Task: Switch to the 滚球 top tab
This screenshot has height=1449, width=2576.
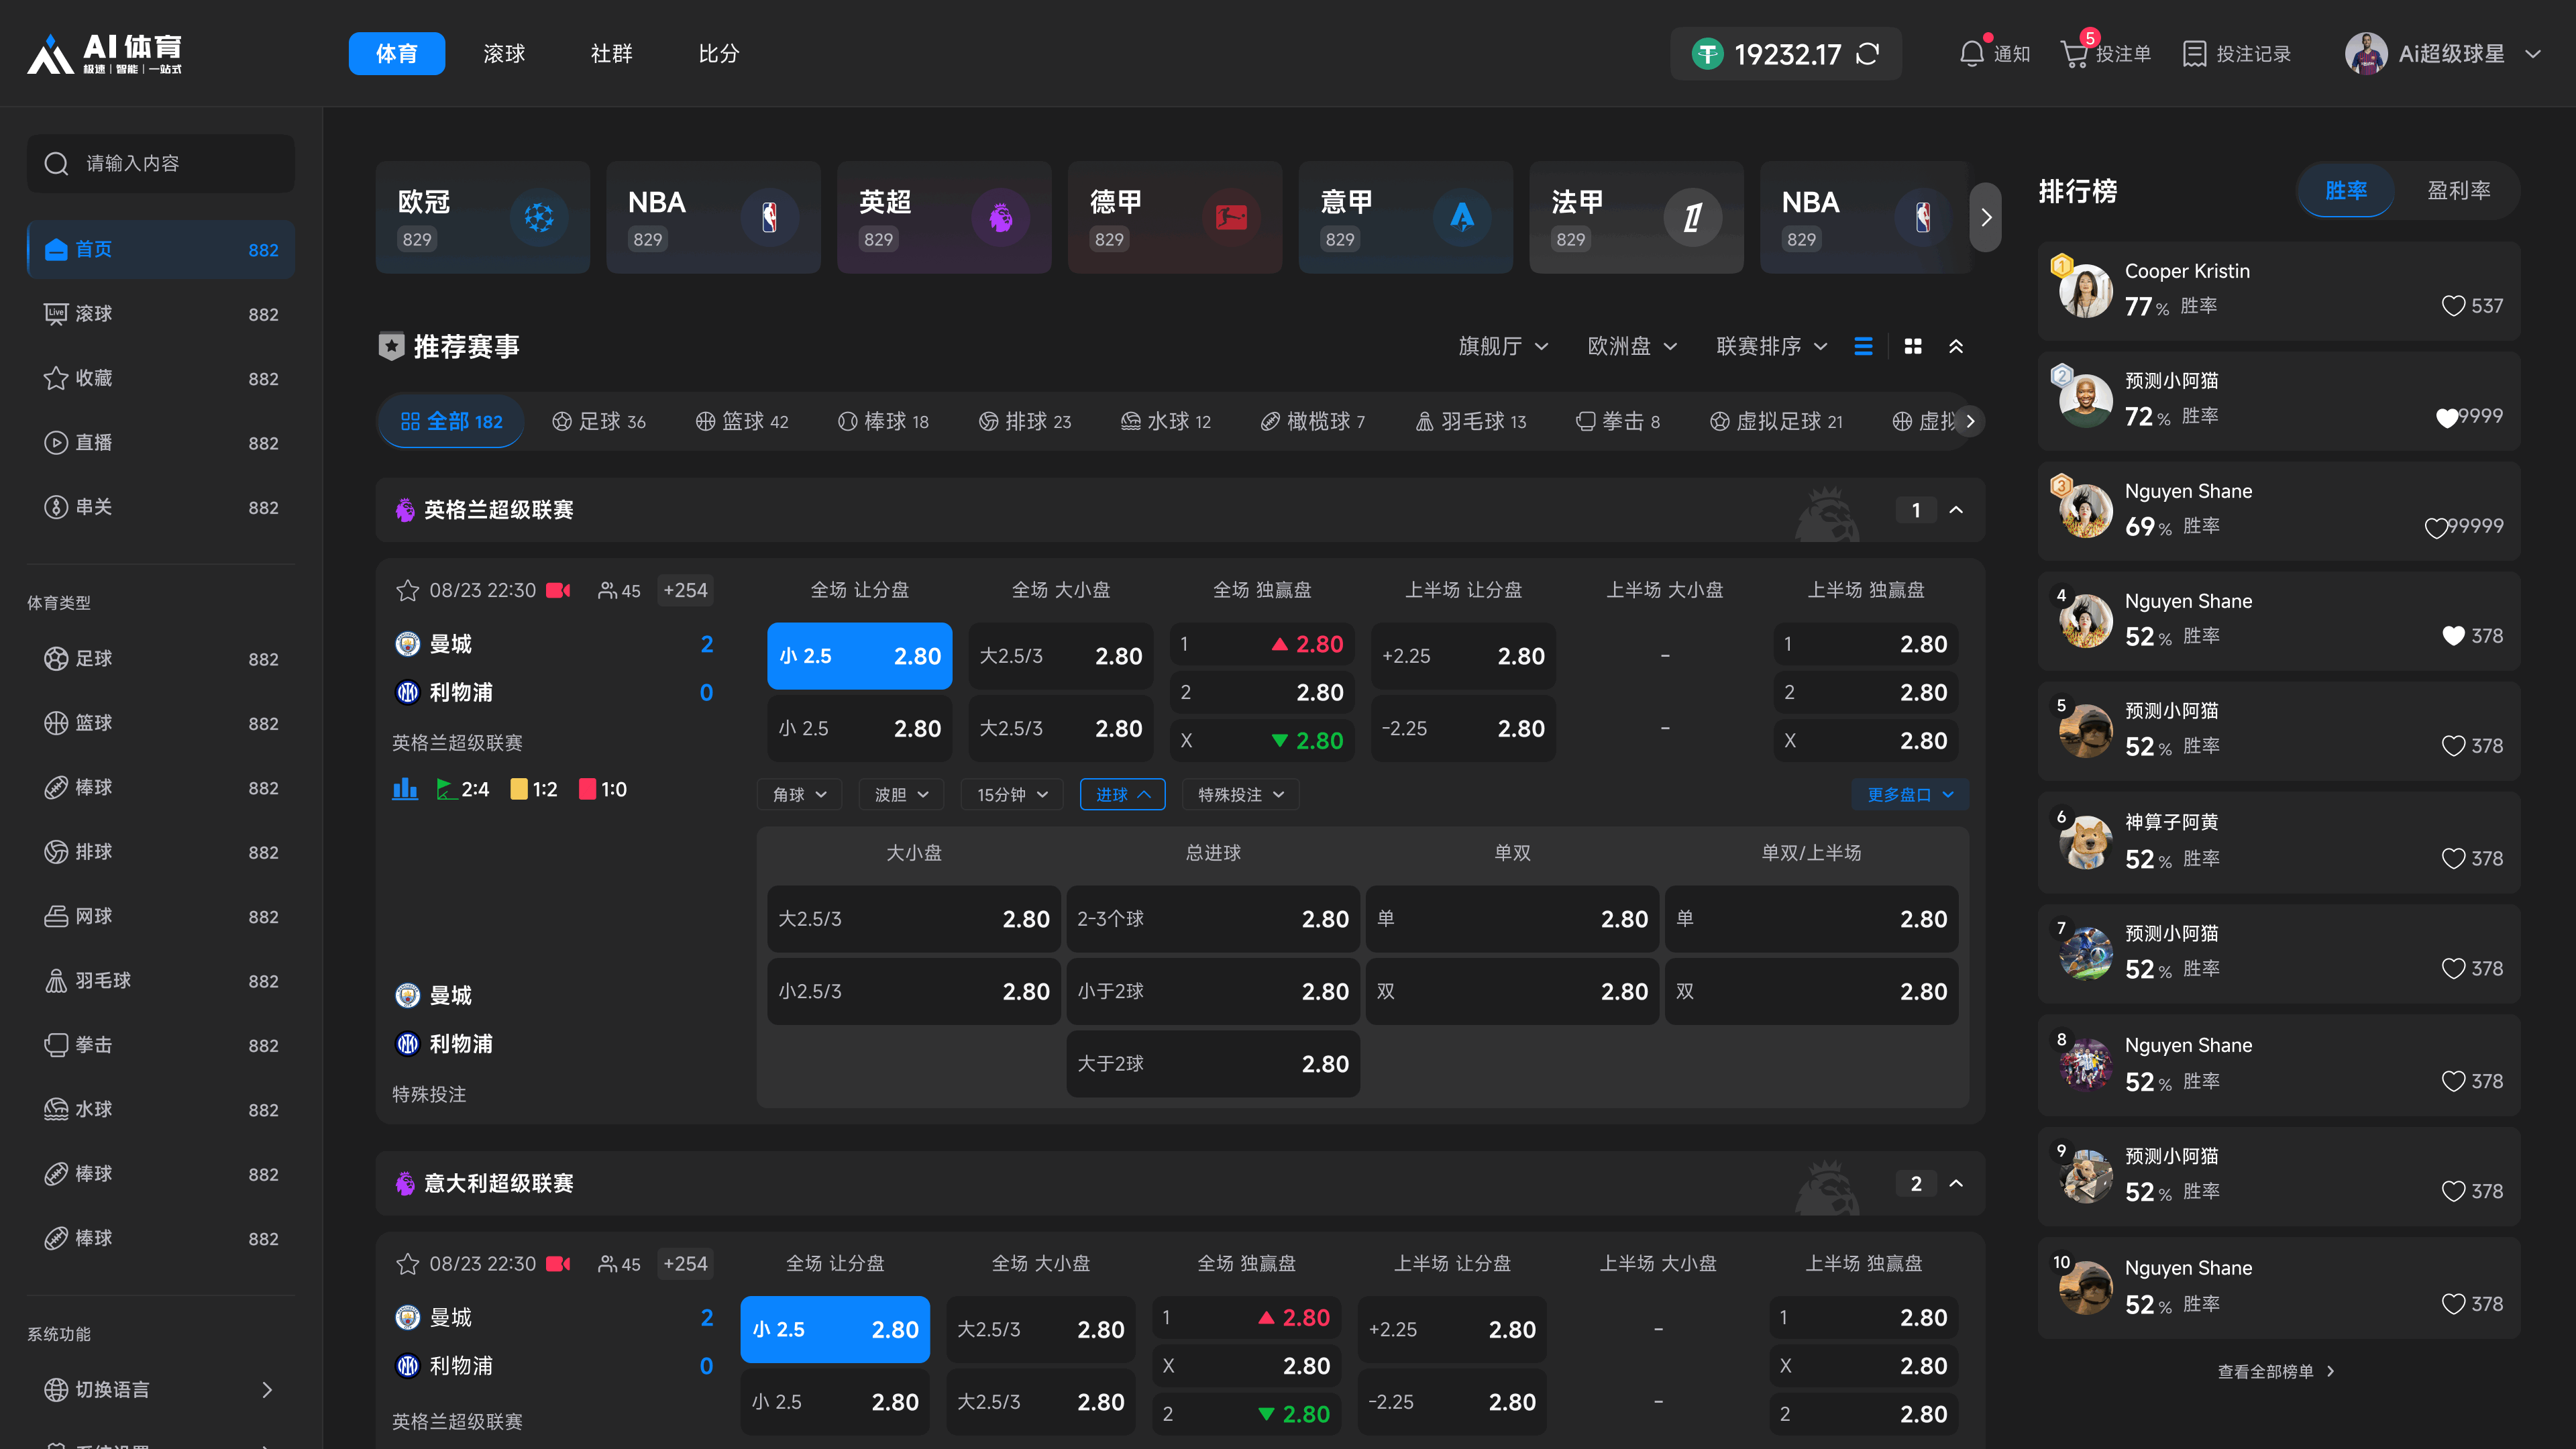Action: point(504,54)
